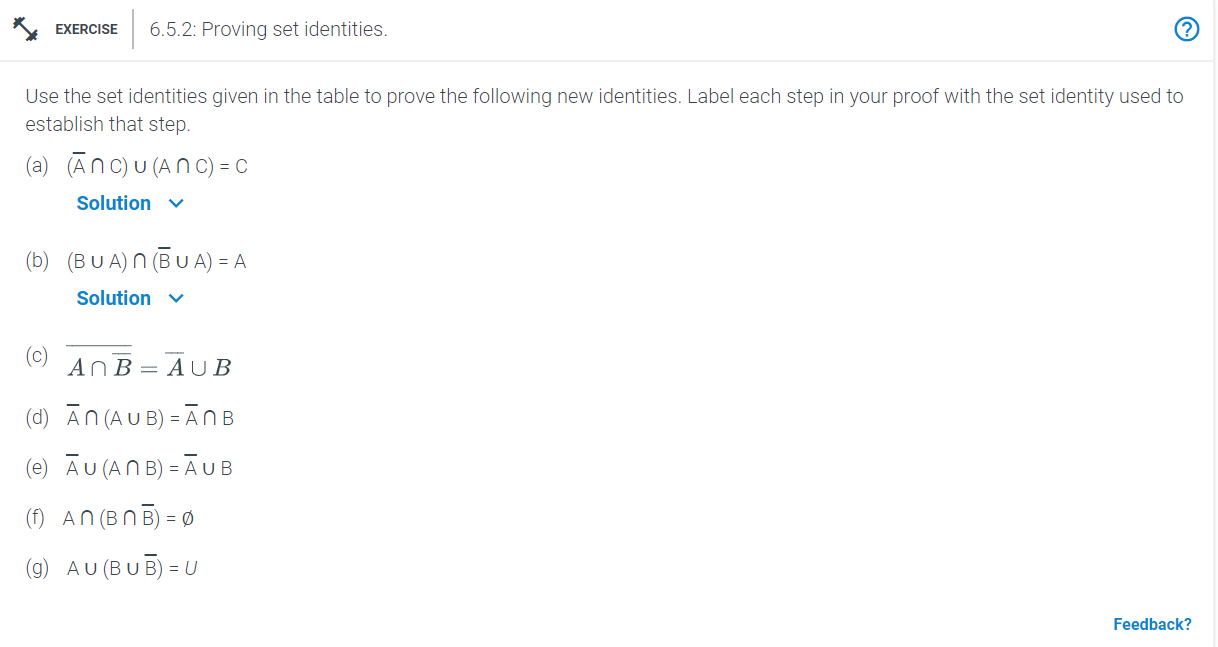Select the title '6.5.2: Proving set identities.'
Viewport: 1218px width, 647px height.
(x=268, y=30)
